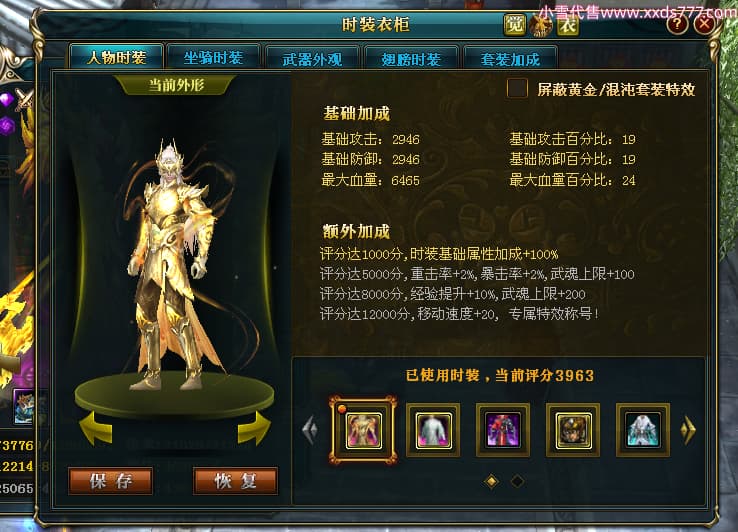
Task: Show previous costumes with left arrow
Action: (310, 429)
